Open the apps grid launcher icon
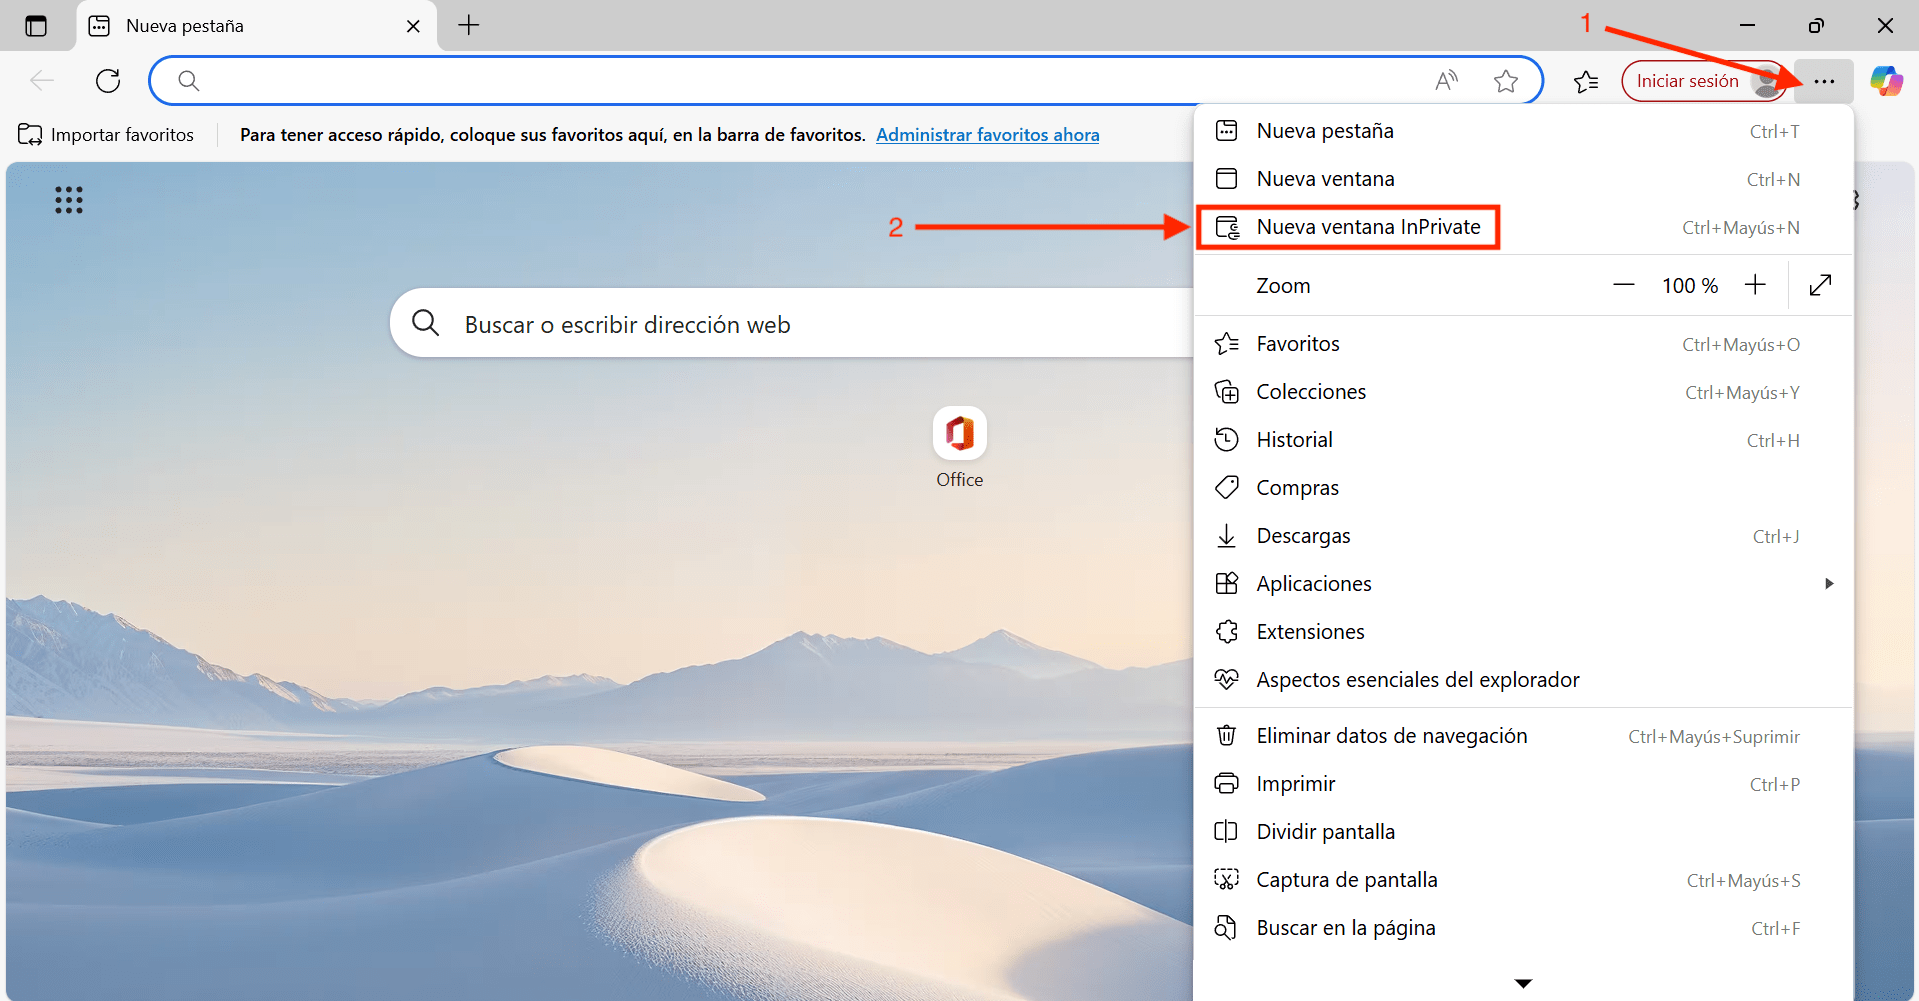The width and height of the screenshot is (1919, 1001). pos(69,200)
